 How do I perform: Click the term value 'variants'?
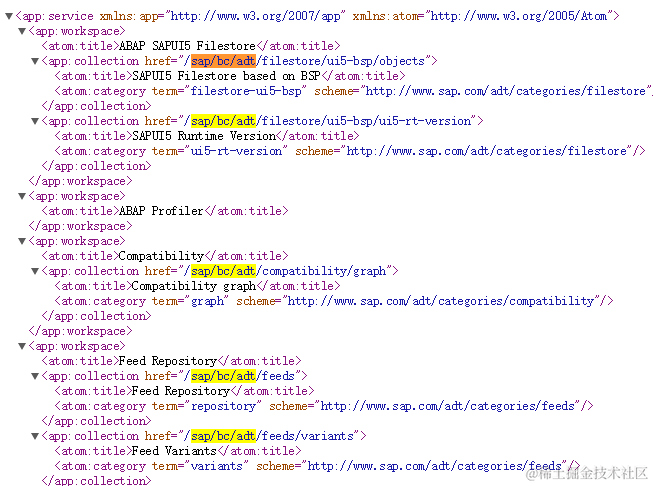[217, 466]
